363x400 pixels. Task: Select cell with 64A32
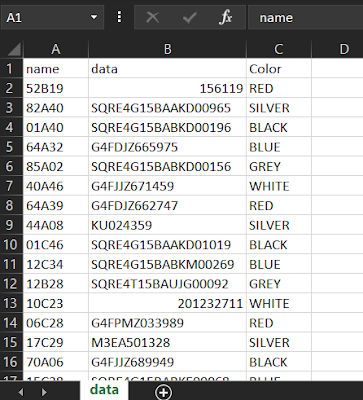click(56, 147)
